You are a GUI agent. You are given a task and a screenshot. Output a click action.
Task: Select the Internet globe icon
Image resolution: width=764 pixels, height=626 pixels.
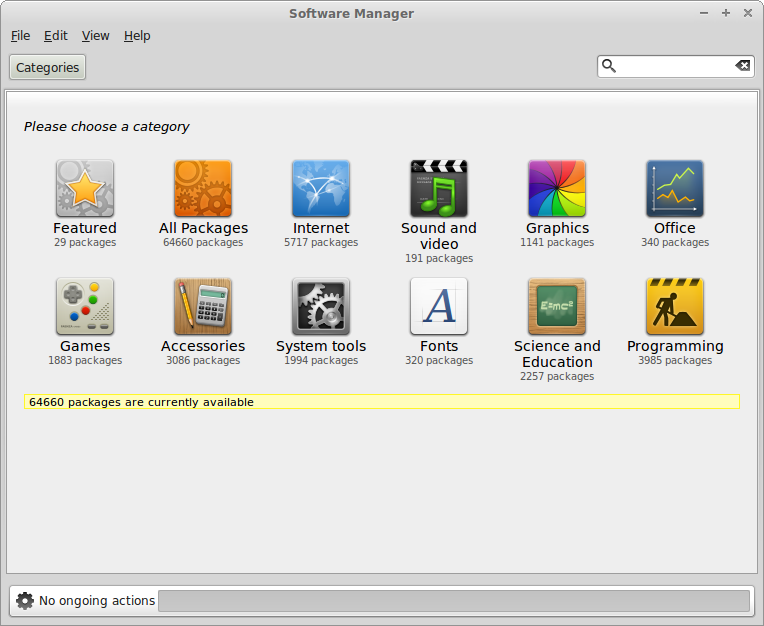tap(321, 188)
